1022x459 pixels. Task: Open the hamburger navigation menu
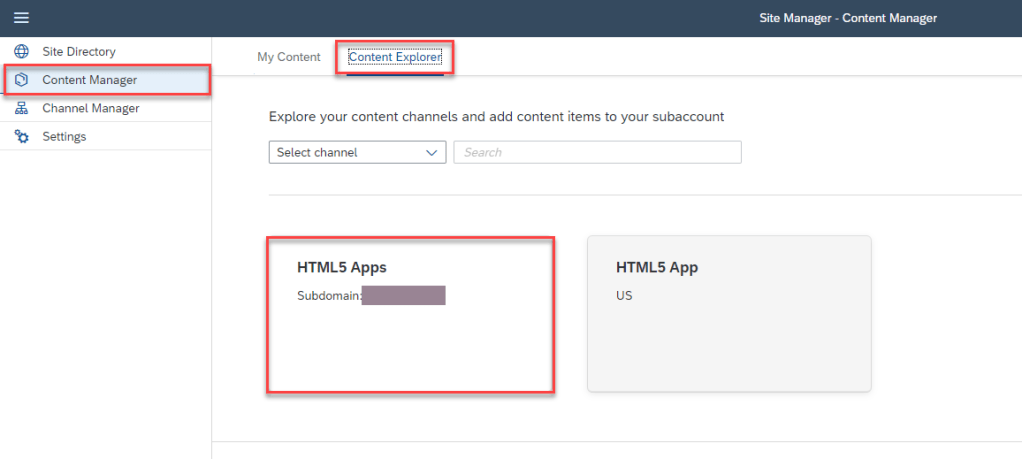click(21, 18)
